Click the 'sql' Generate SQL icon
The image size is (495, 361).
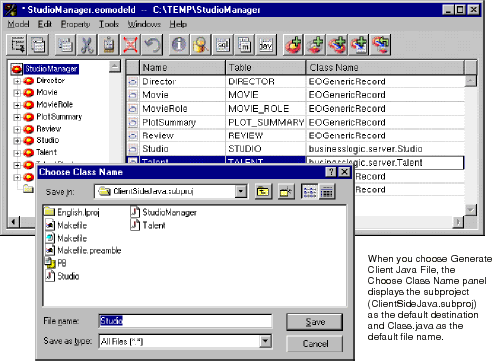tap(222, 44)
